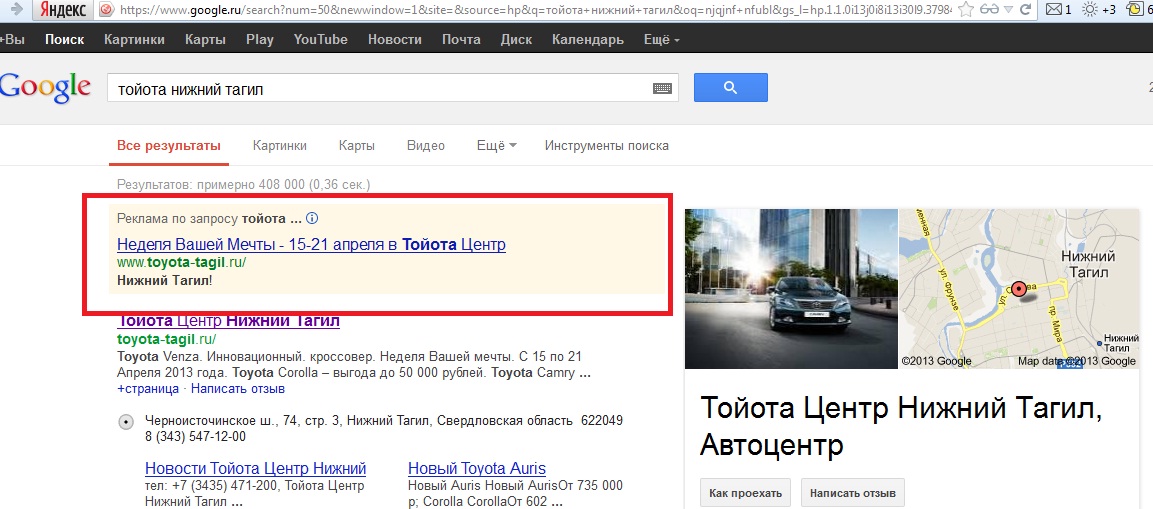Open the ad link Неделя Вашей Мечты

coord(311,244)
